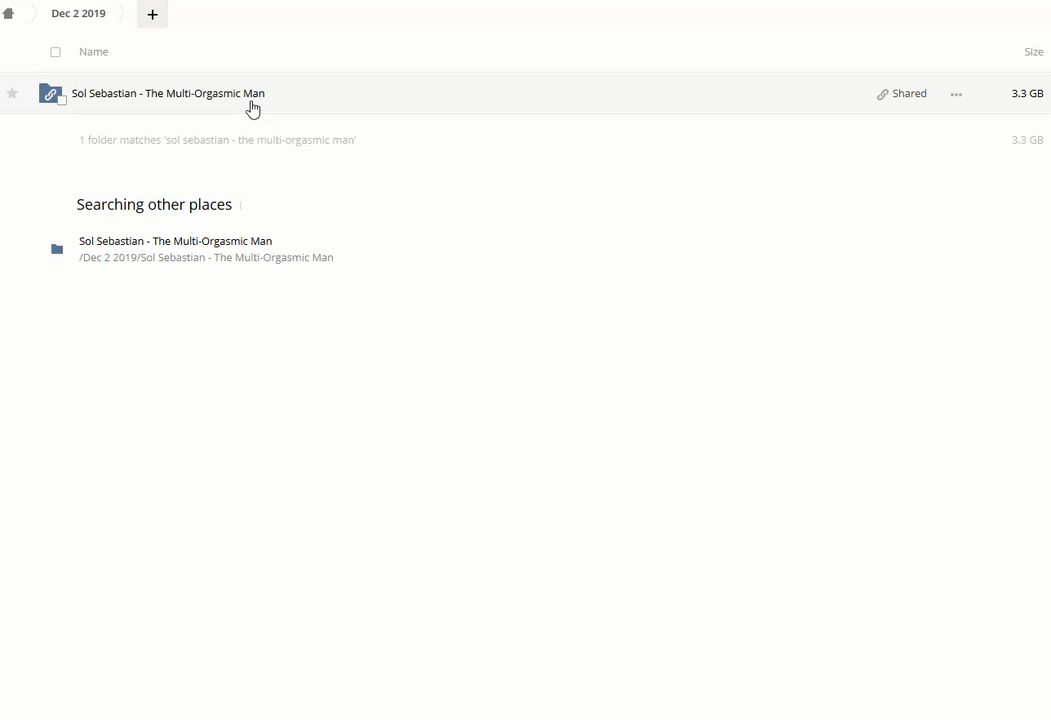Sort files by the Name column header
This screenshot has width=1051, height=720.
pyautogui.click(x=93, y=52)
